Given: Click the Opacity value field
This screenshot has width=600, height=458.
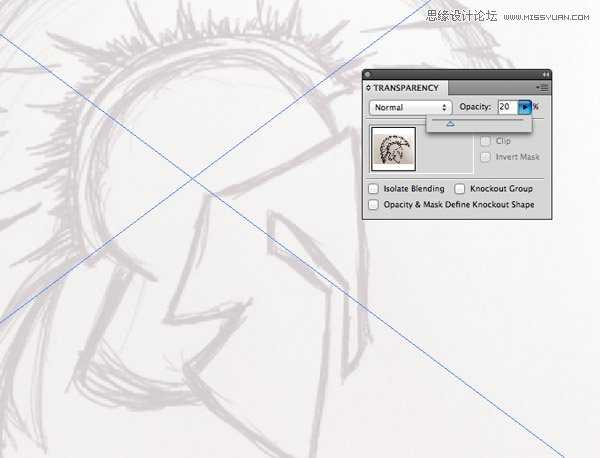Looking at the screenshot, I should 508,107.
